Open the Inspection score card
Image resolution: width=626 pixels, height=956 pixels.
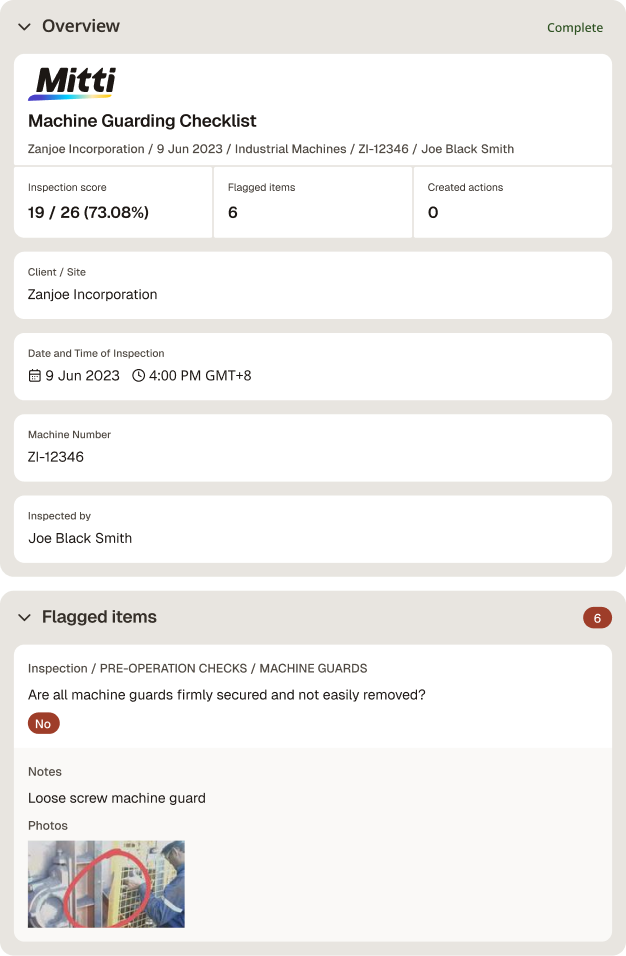coord(113,202)
